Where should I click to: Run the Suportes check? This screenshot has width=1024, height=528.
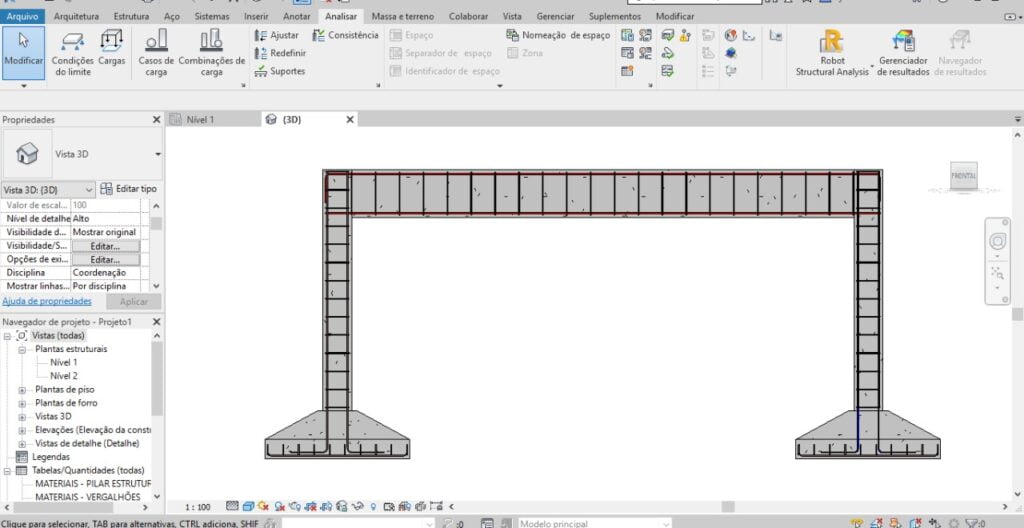[280, 71]
